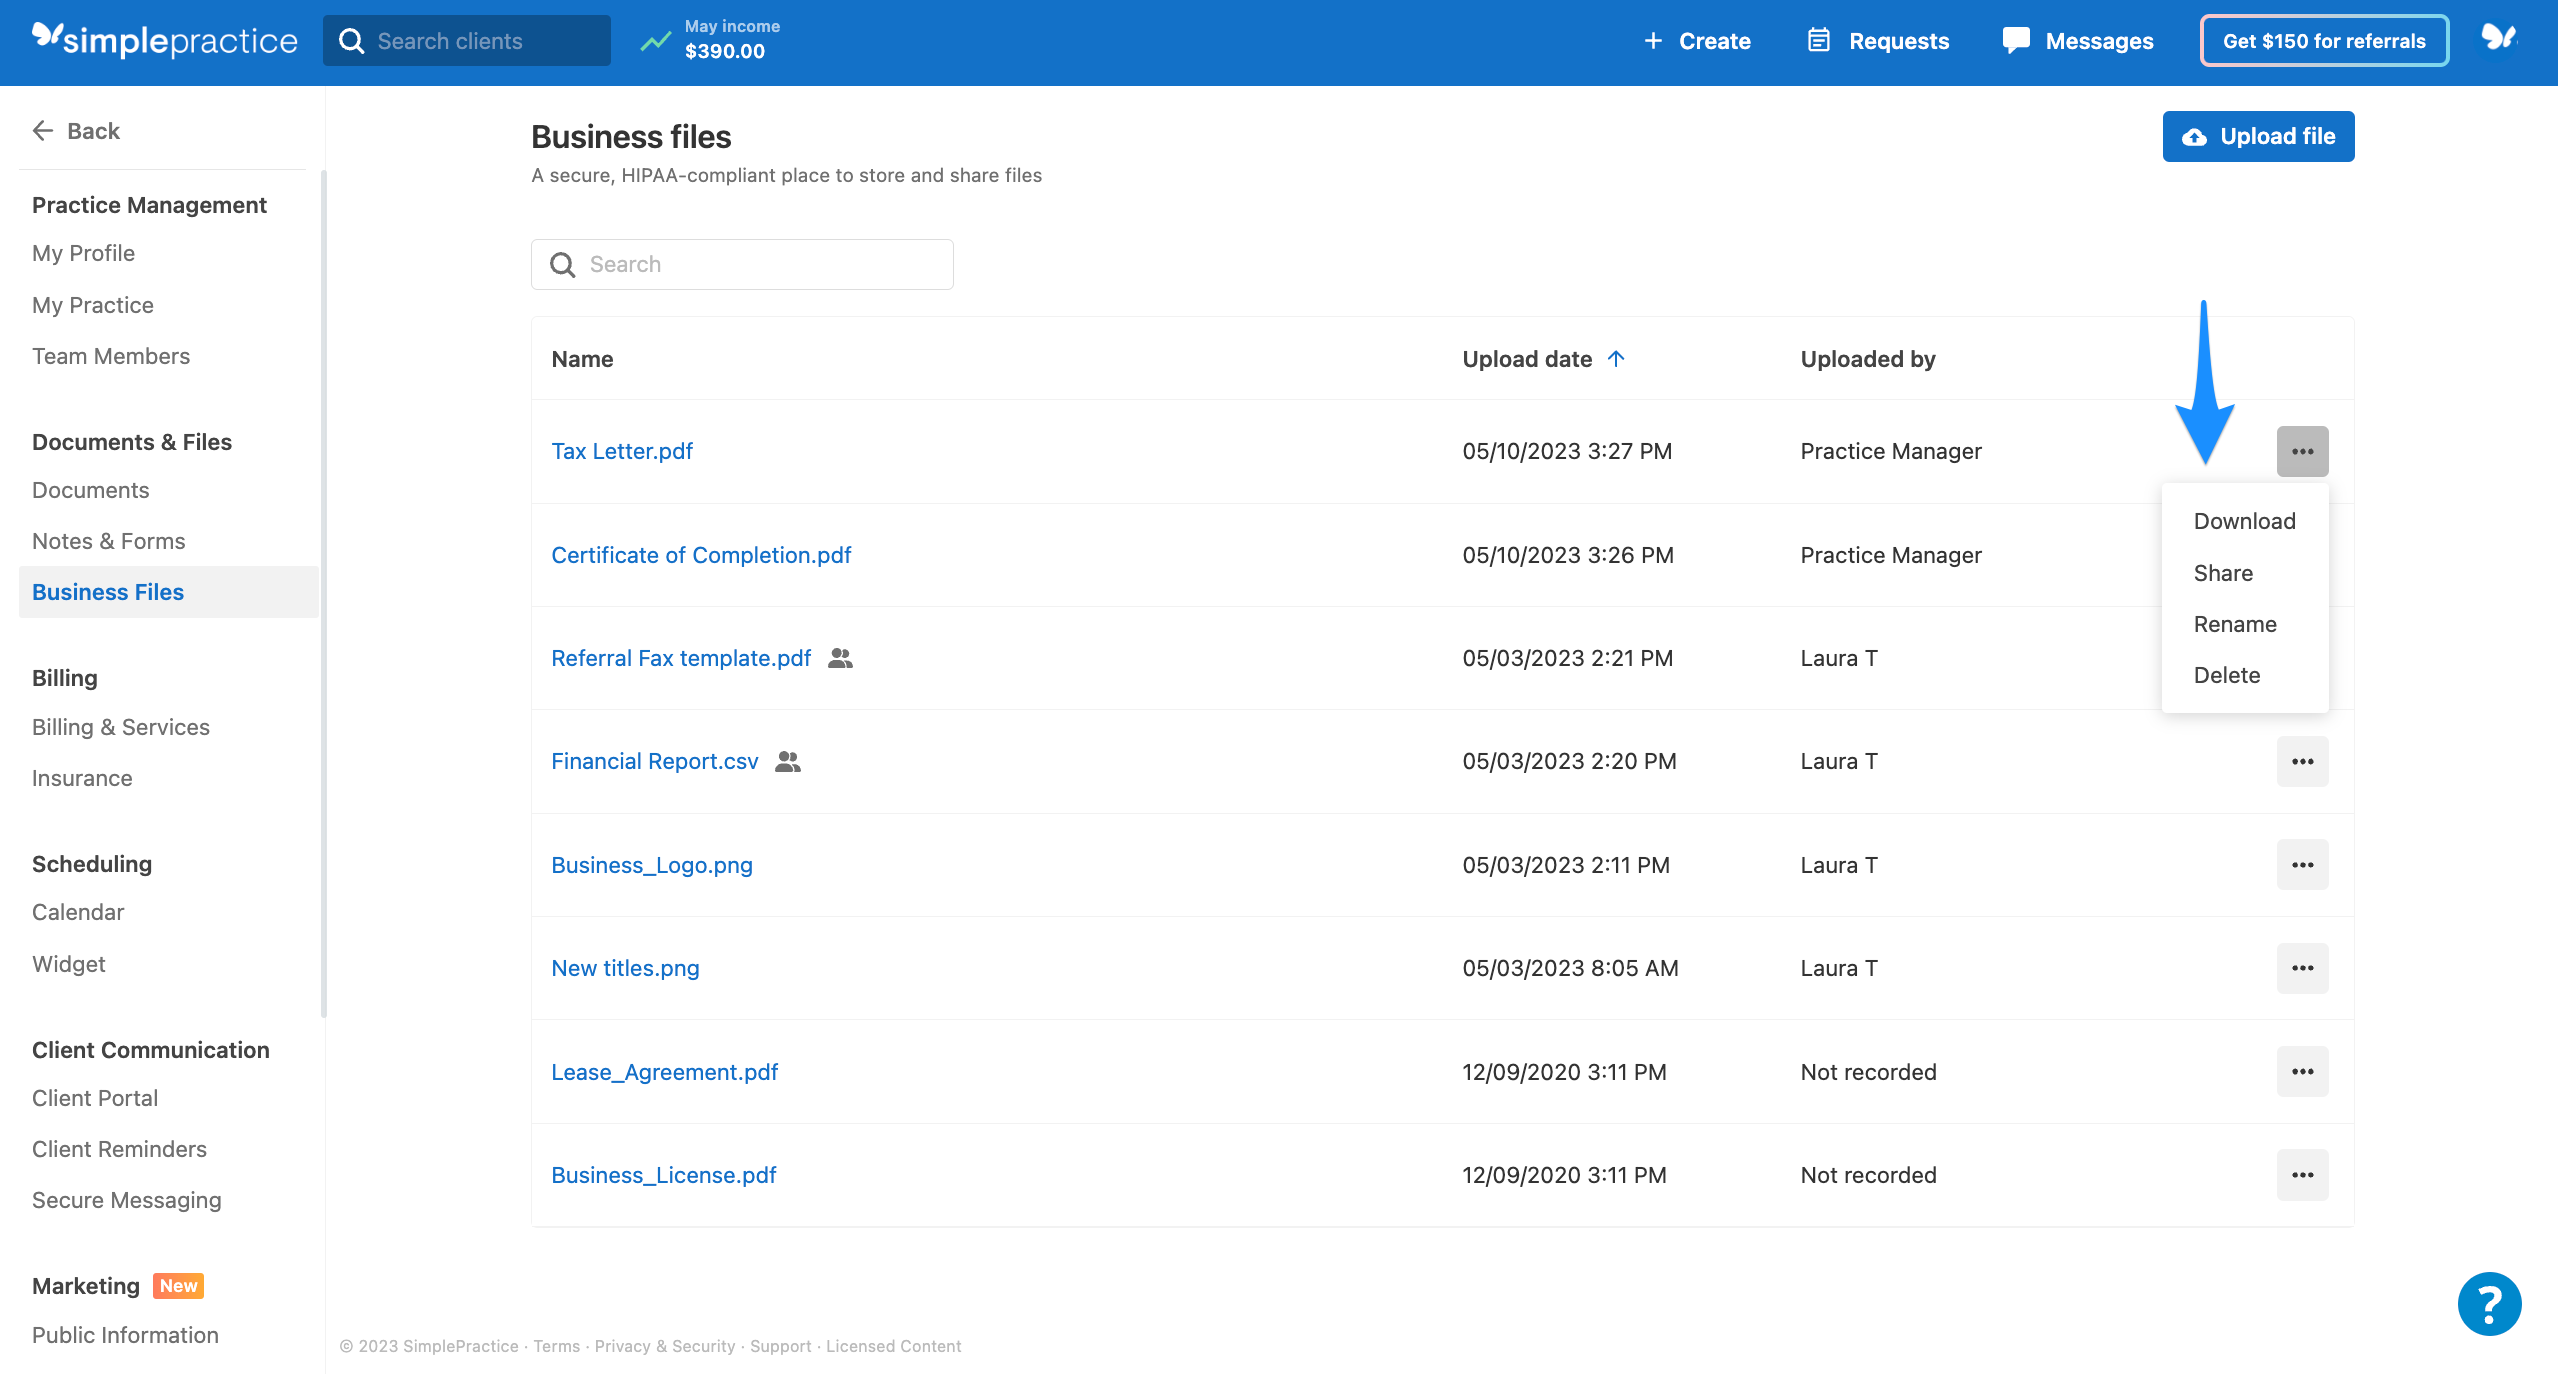Click Get $150 for referrals button
This screenshot has height=1374, width=2558.
pyautogui.click(x=2324, y=41)
